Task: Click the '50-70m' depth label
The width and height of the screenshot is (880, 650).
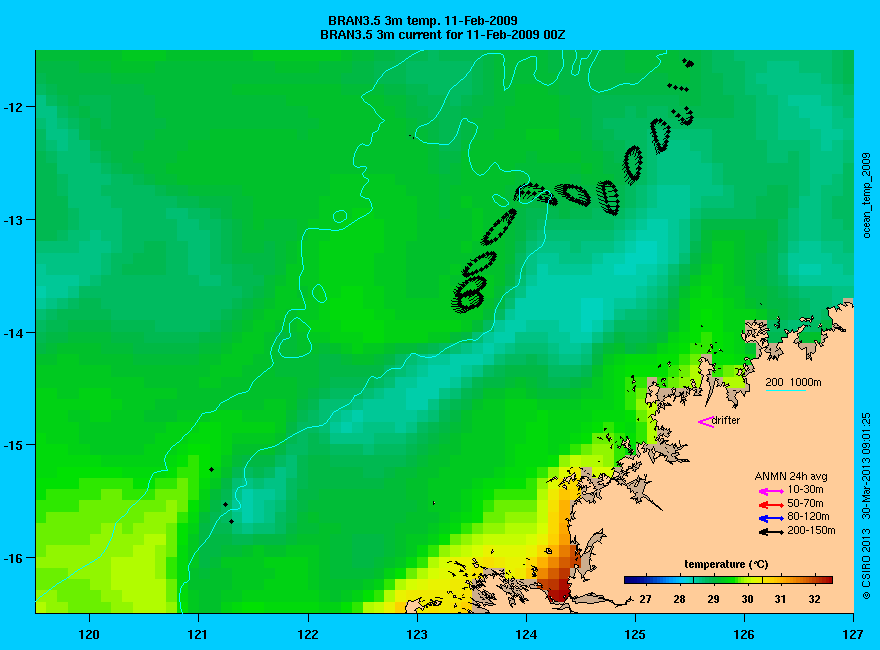Action: click(805, 503)
